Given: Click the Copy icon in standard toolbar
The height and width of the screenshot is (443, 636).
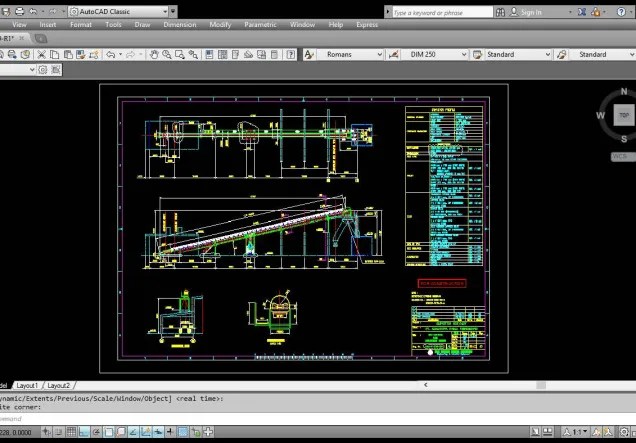Looking at the screenshot, I should [x=54, y=54].
